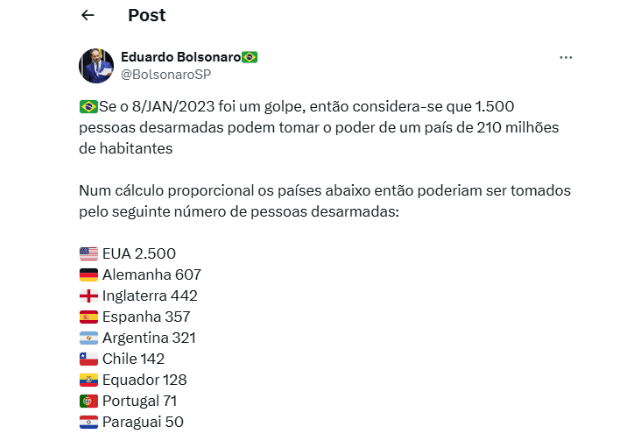Open the @BolsonaroSP handle link
The width and height of the screenshot is (640, 440).
click(165, 74)
